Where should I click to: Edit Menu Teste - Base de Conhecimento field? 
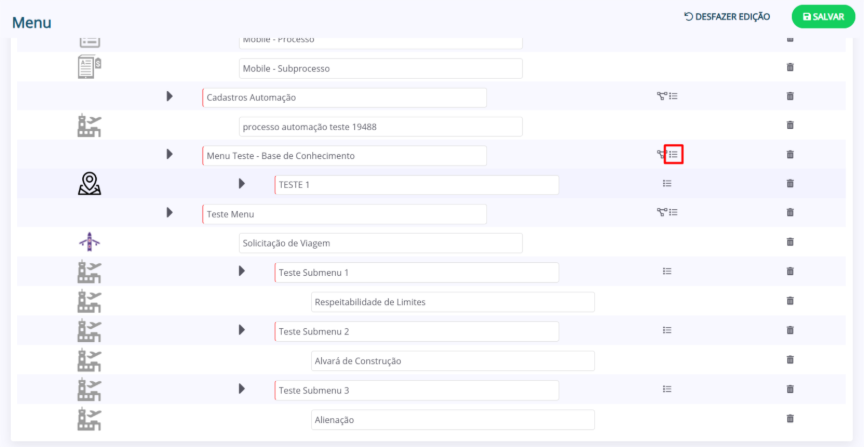point(344,156)
